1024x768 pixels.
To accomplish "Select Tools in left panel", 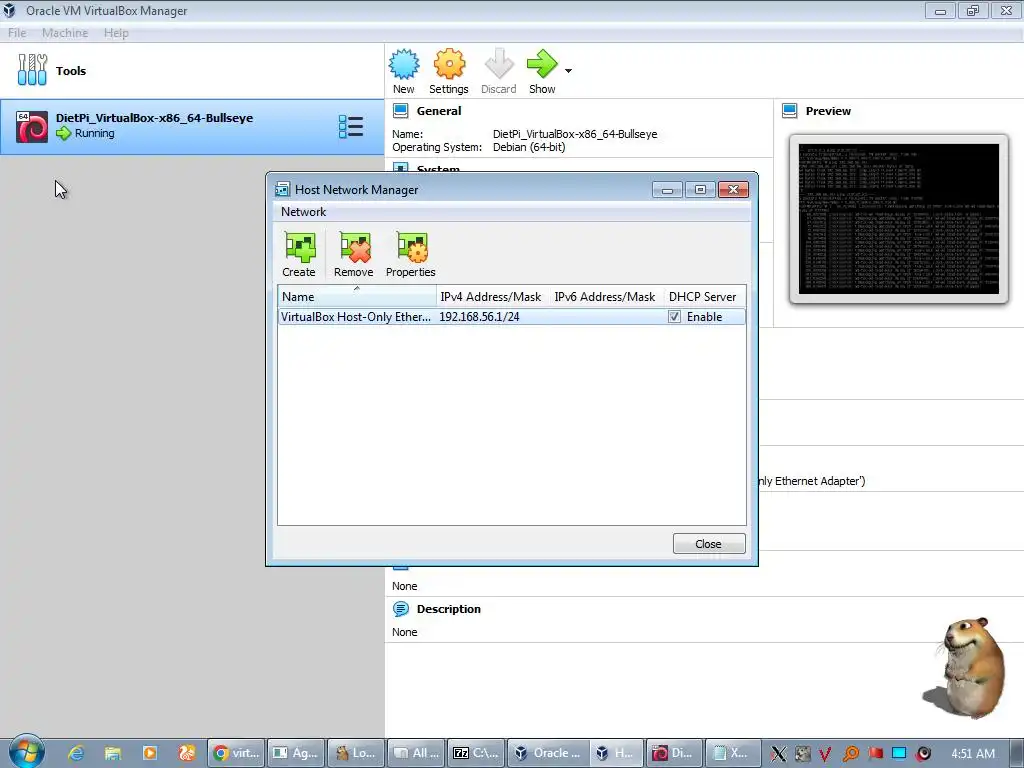I will click(193, 71).
